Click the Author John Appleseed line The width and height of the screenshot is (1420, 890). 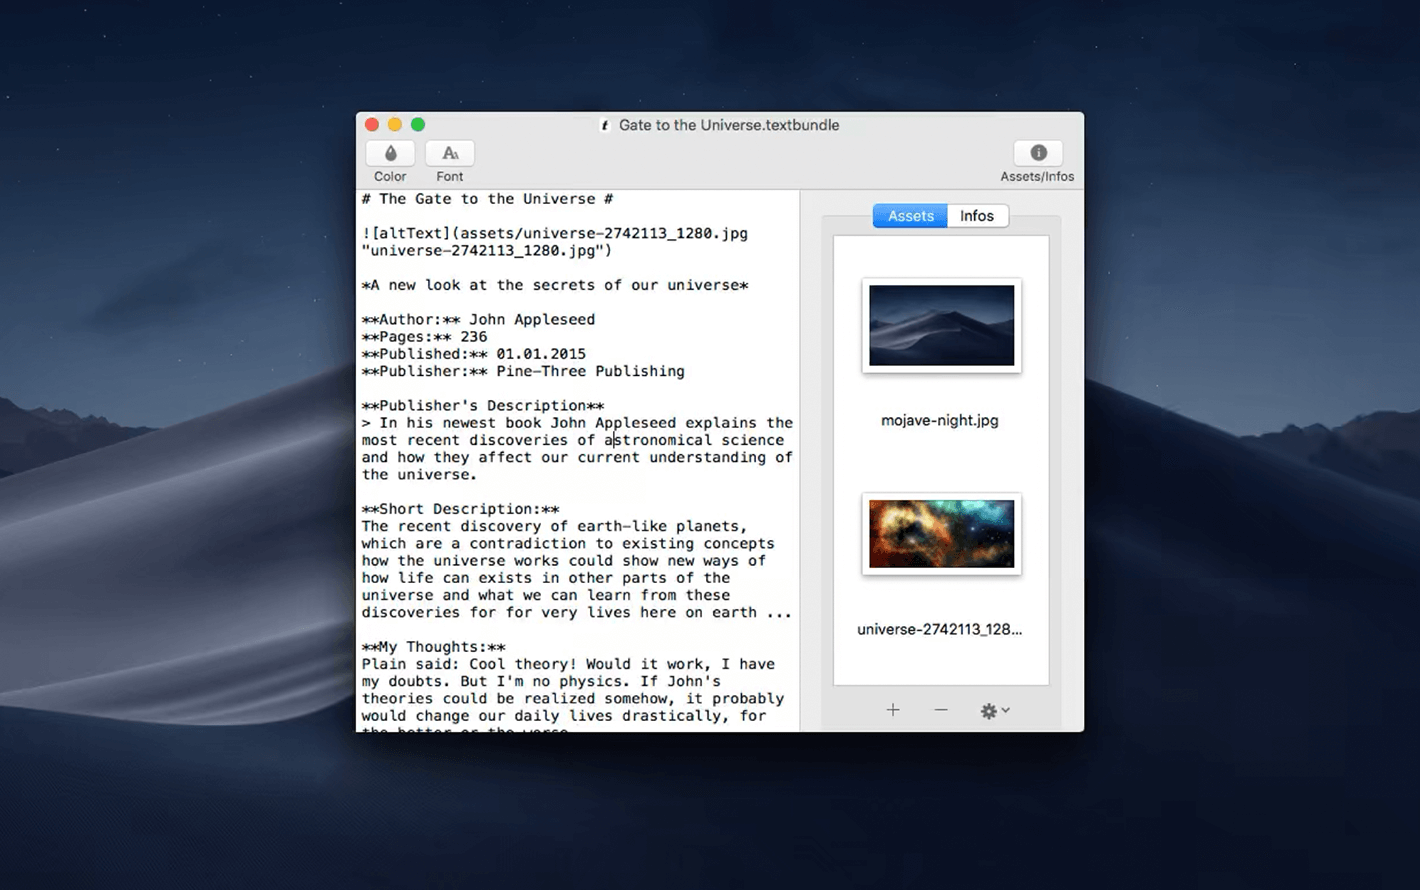(x=478, y=320)
